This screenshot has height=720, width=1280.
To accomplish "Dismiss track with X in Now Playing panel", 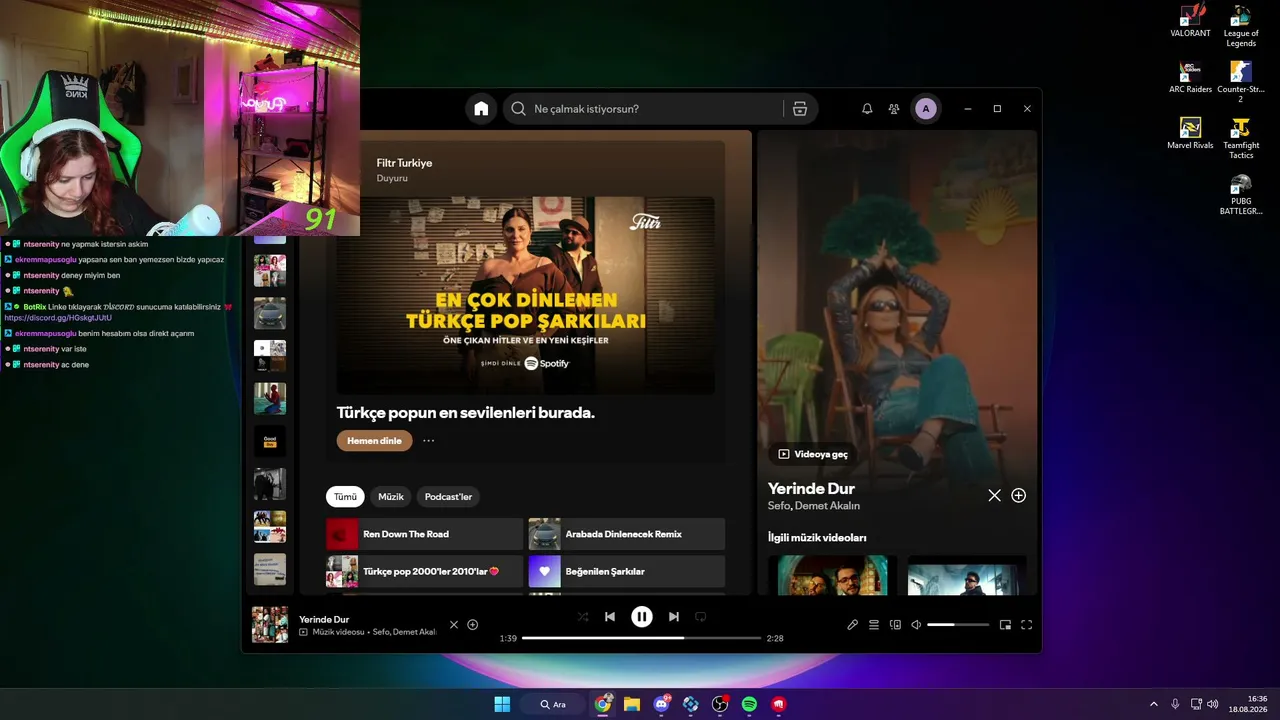I will point(994,495).
